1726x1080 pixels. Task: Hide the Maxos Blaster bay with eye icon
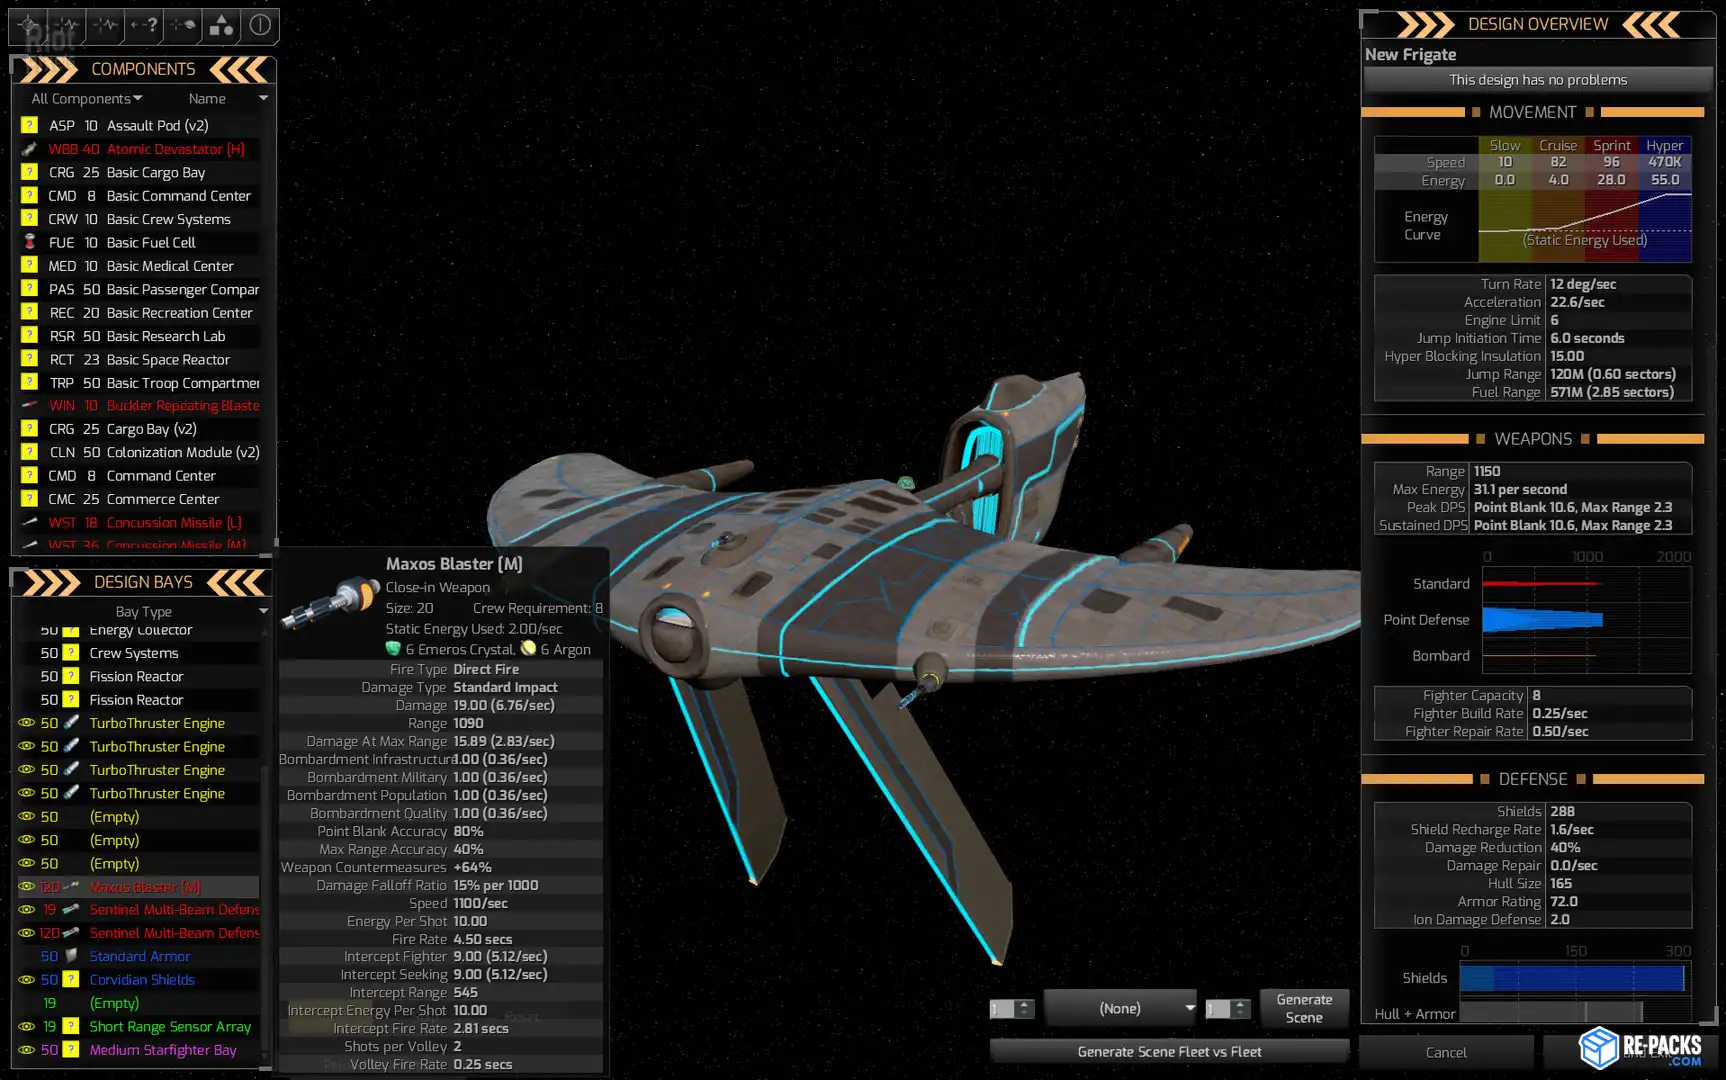point(27,887)
